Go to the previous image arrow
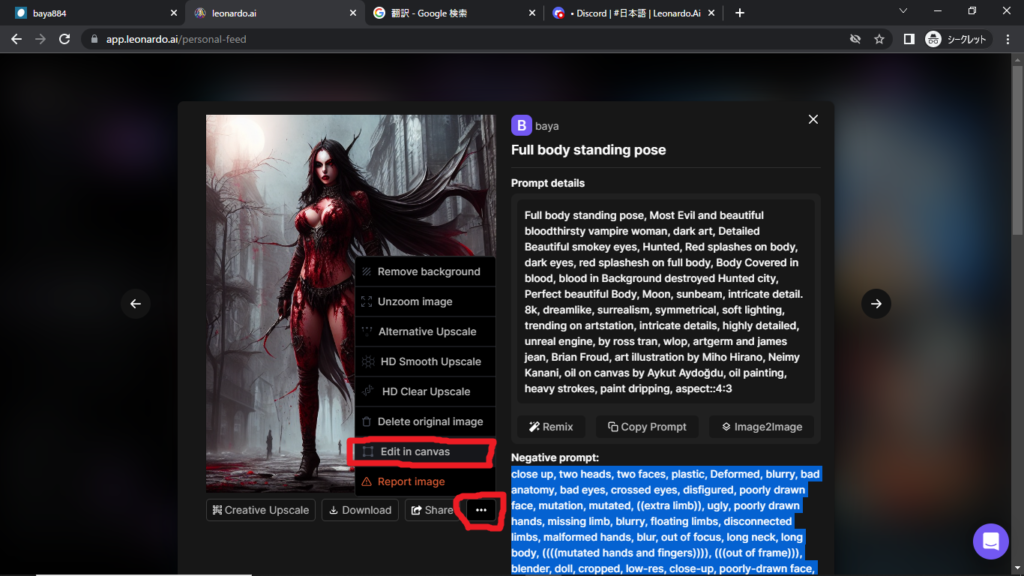This screenshot has width=1024, height=576. click(136, 304)
